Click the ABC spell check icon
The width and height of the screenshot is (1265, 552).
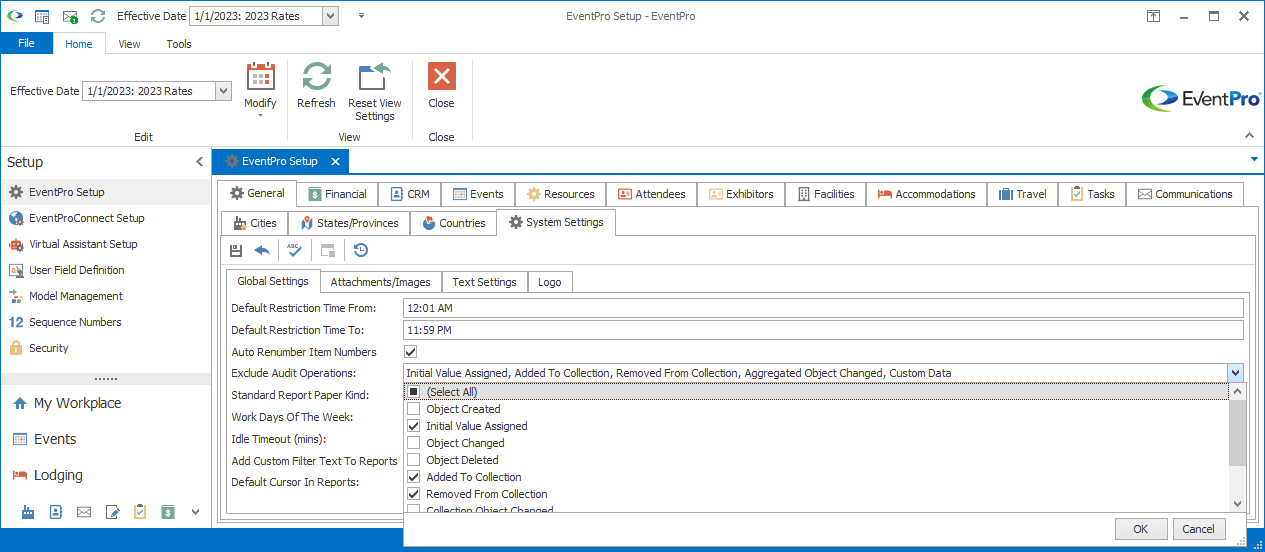point(294,251)
